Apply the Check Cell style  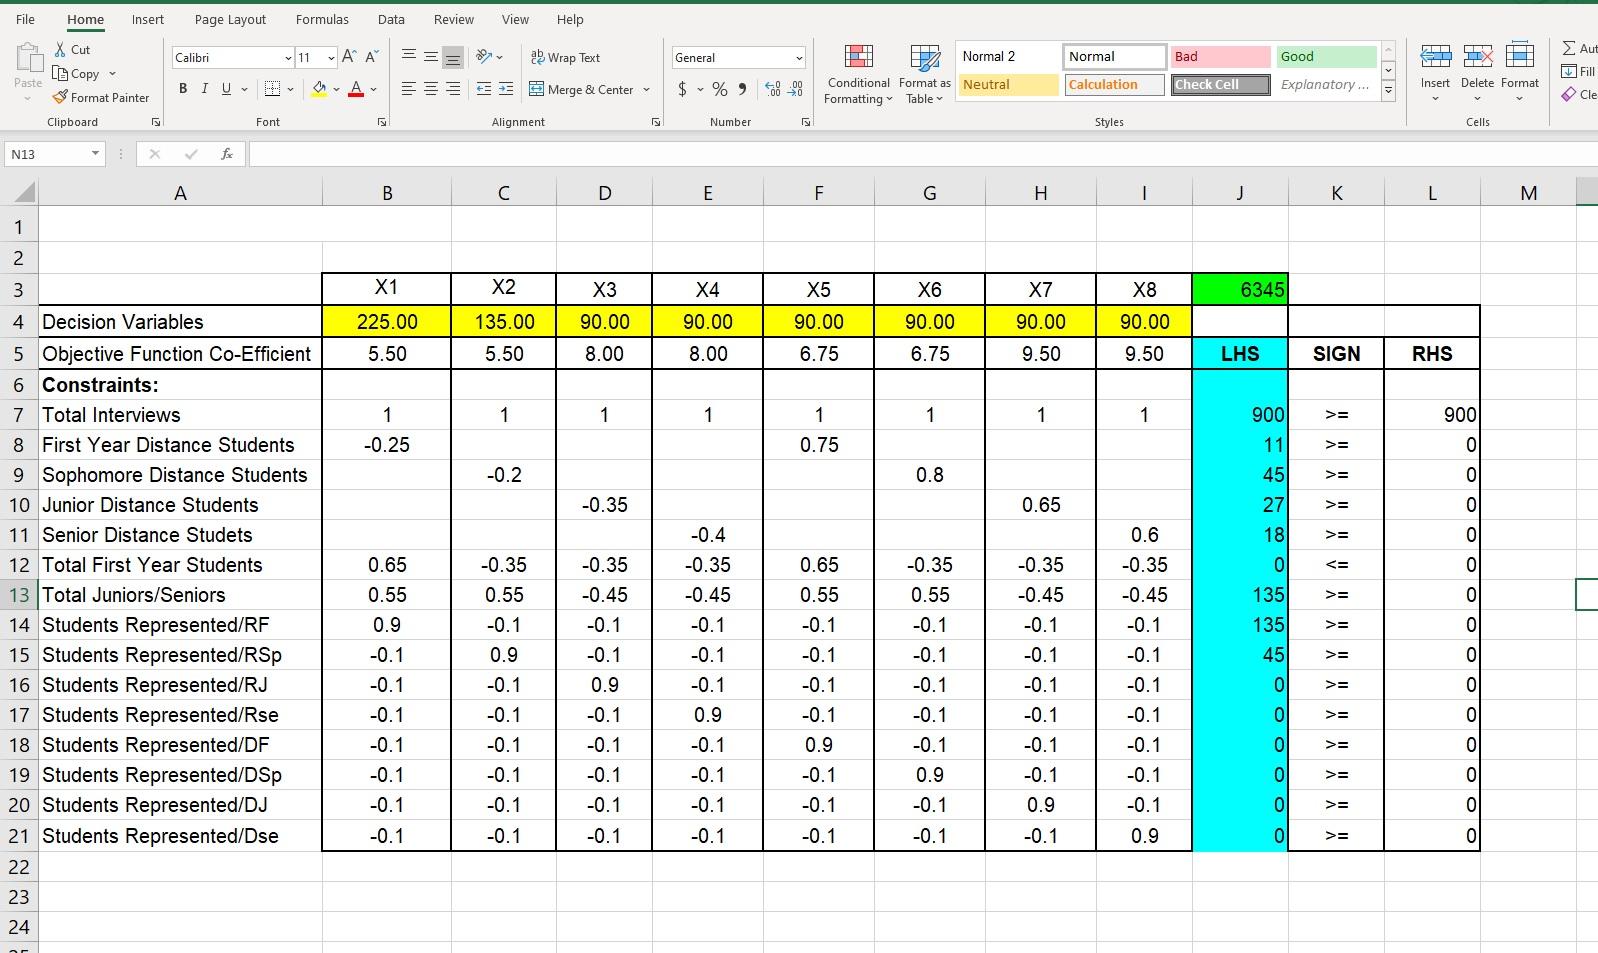1220,85
